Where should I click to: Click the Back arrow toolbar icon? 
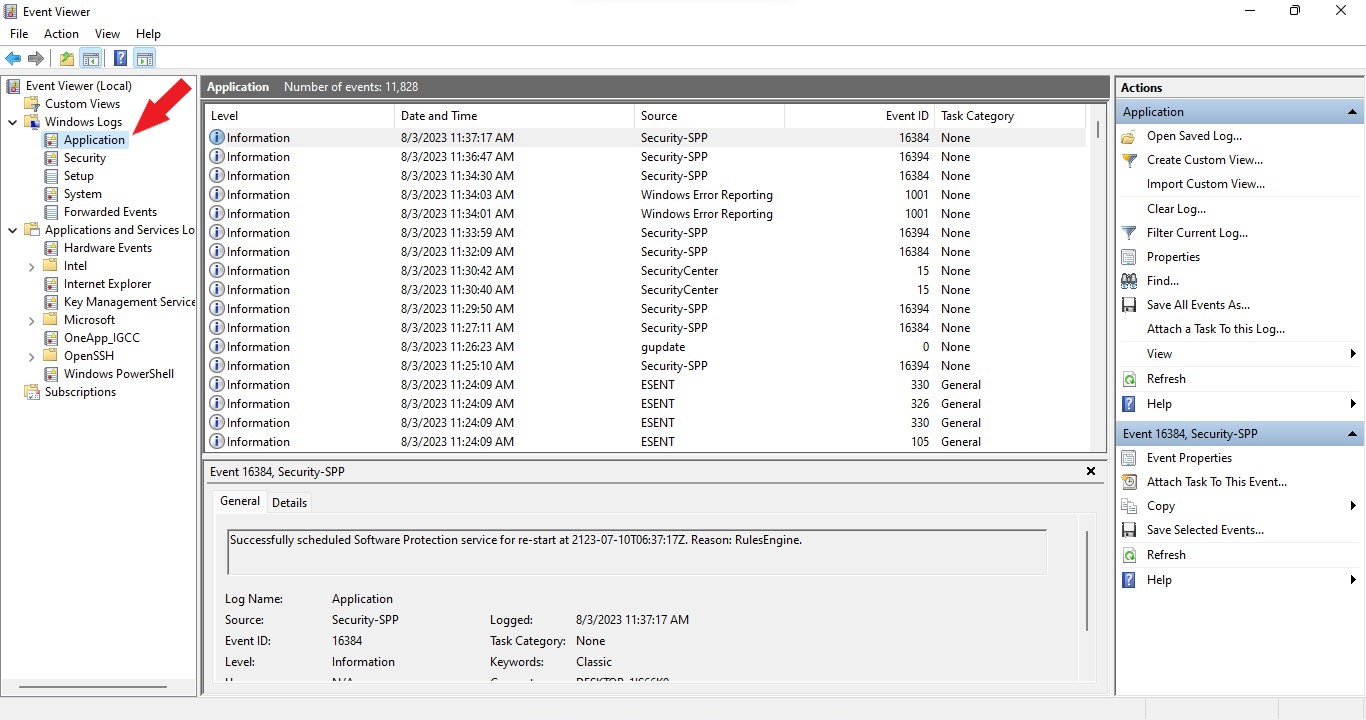coord(13,58)
